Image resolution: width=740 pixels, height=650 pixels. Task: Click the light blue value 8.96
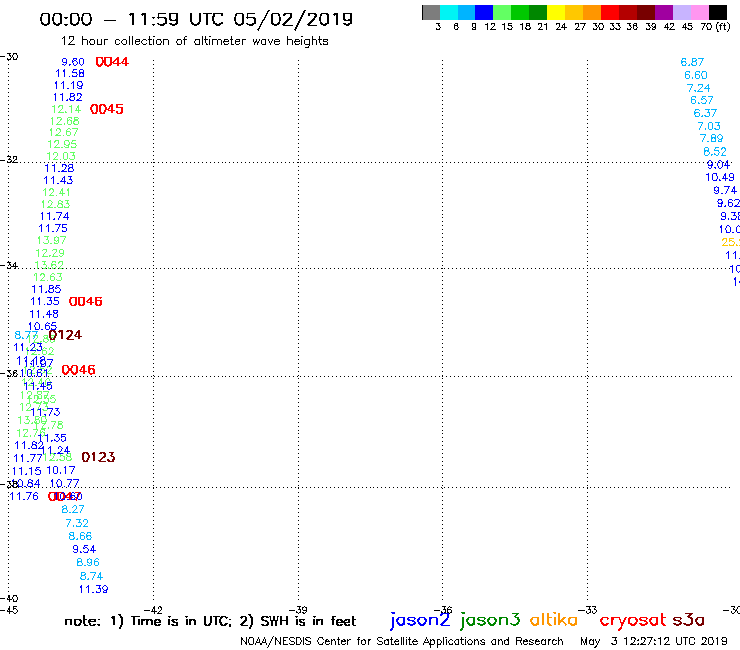[88, 562]
